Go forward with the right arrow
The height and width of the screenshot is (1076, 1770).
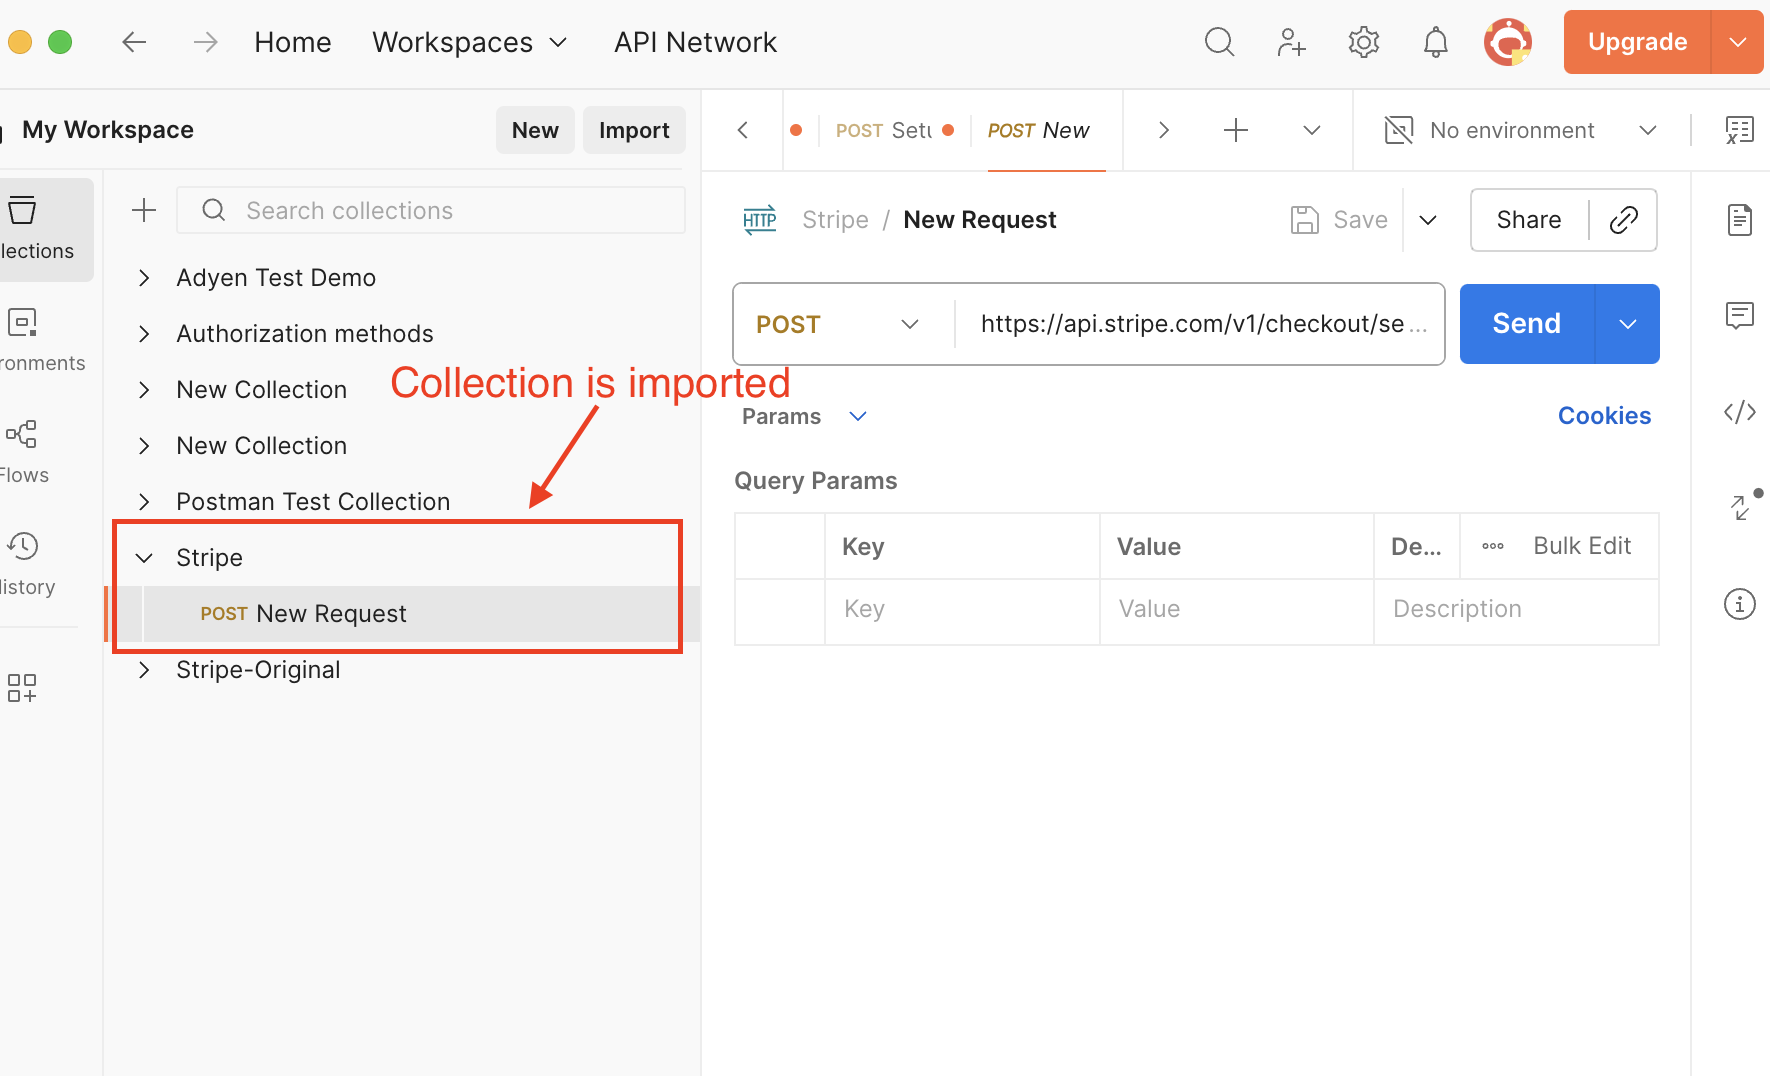[205, 42]
